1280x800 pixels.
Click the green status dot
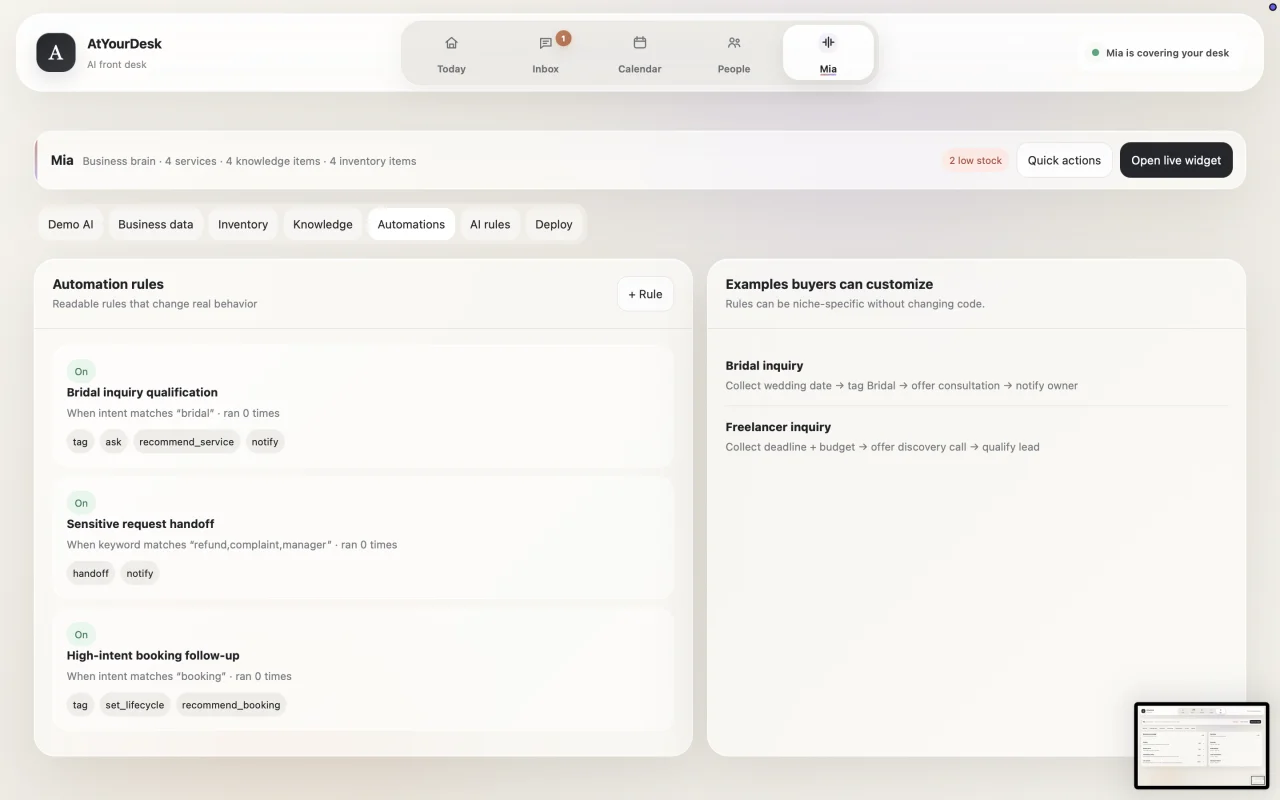pos(1096,53)
